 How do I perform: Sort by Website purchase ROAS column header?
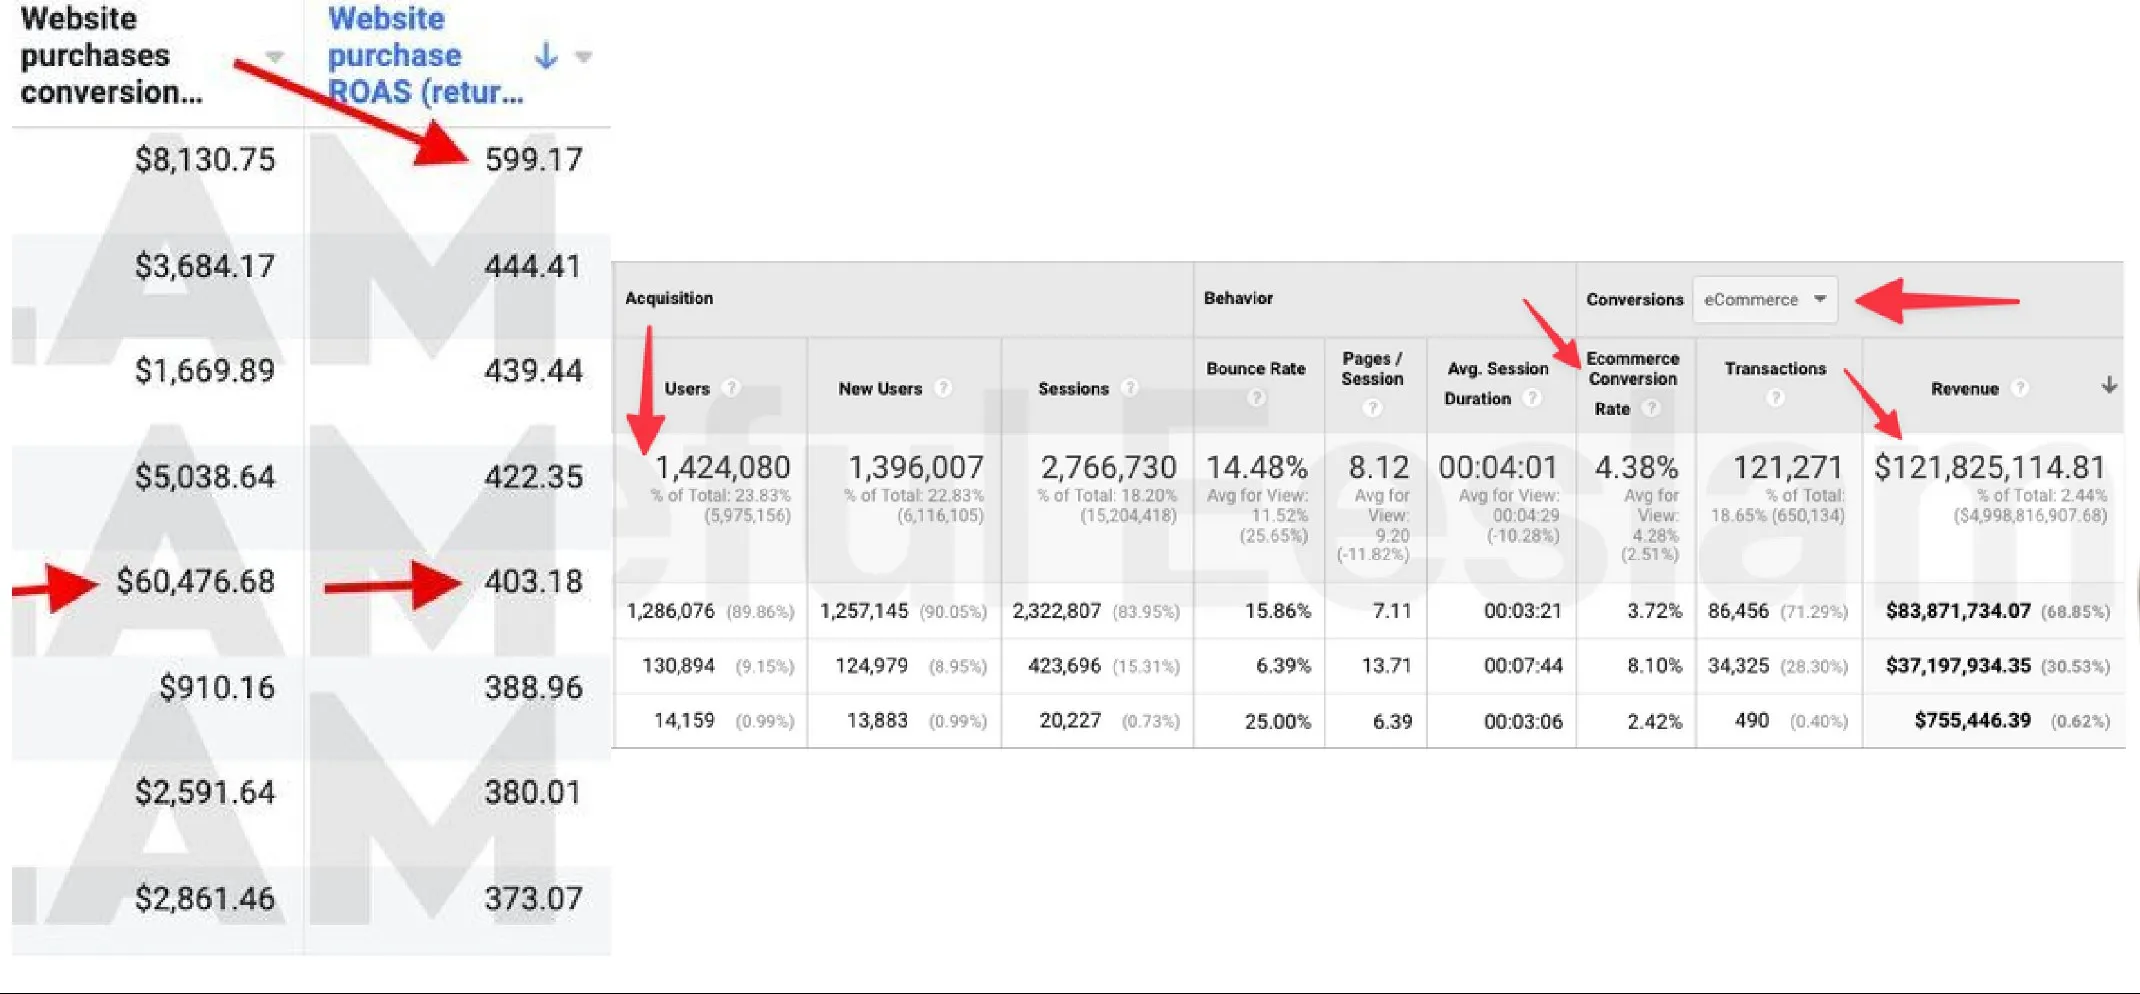[x=425, y=55]
